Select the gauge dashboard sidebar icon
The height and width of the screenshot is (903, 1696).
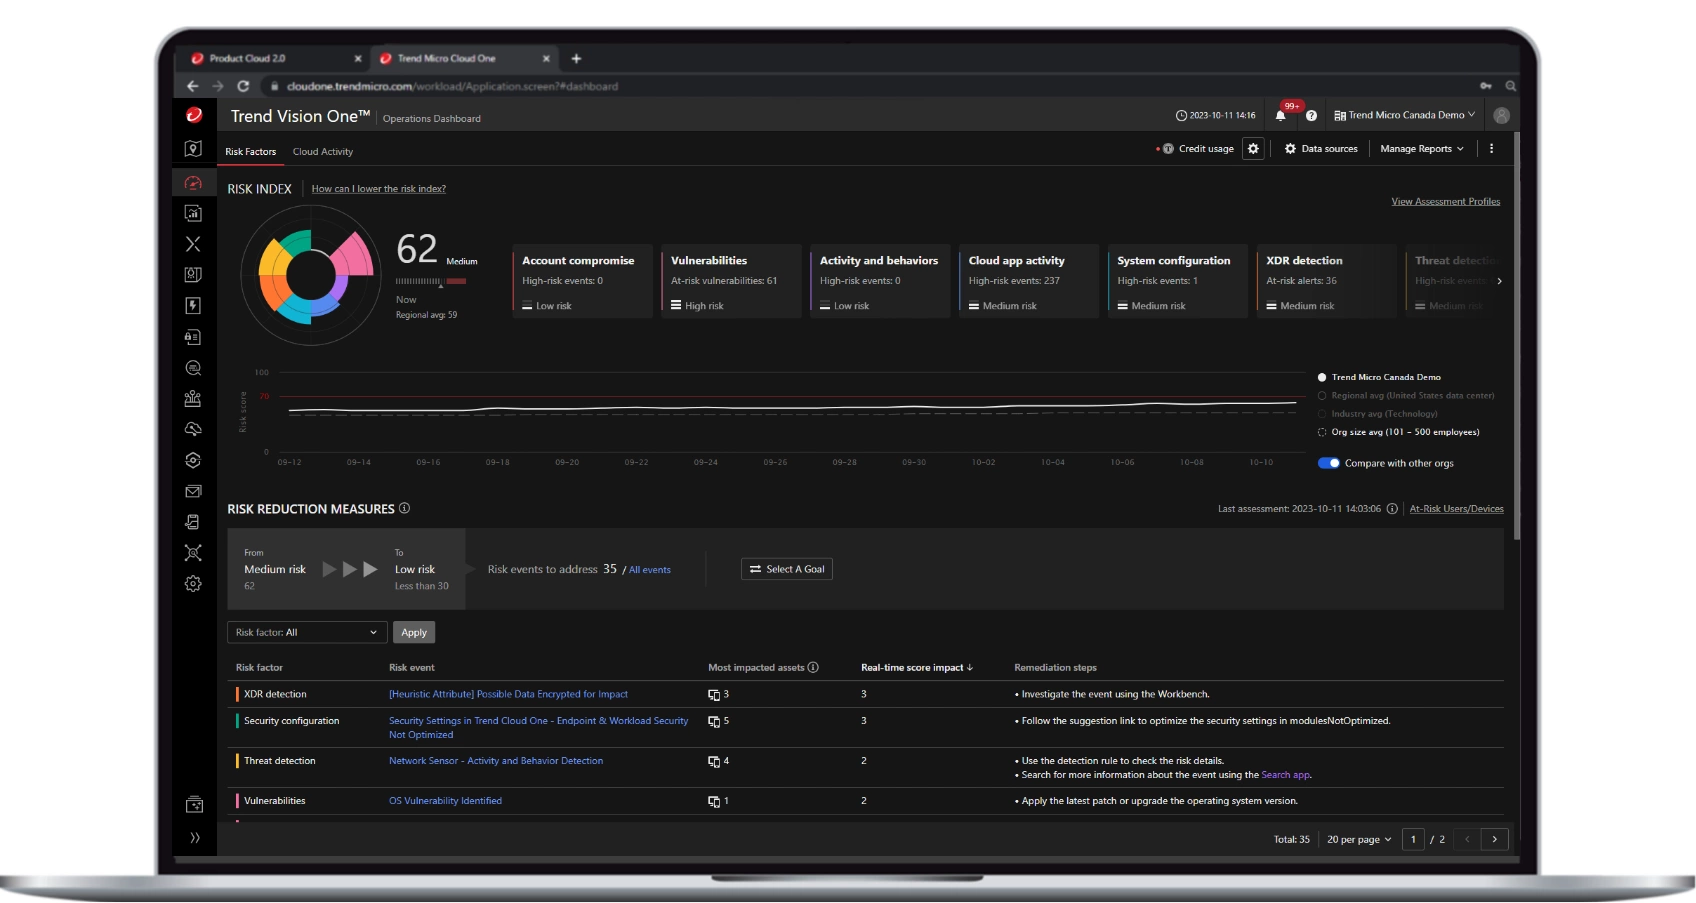(x=194, y=183)
